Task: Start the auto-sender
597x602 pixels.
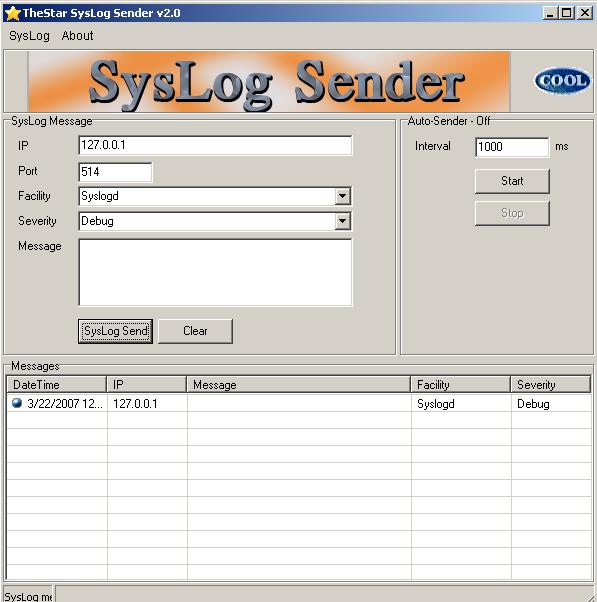Action: coord(512,181)
